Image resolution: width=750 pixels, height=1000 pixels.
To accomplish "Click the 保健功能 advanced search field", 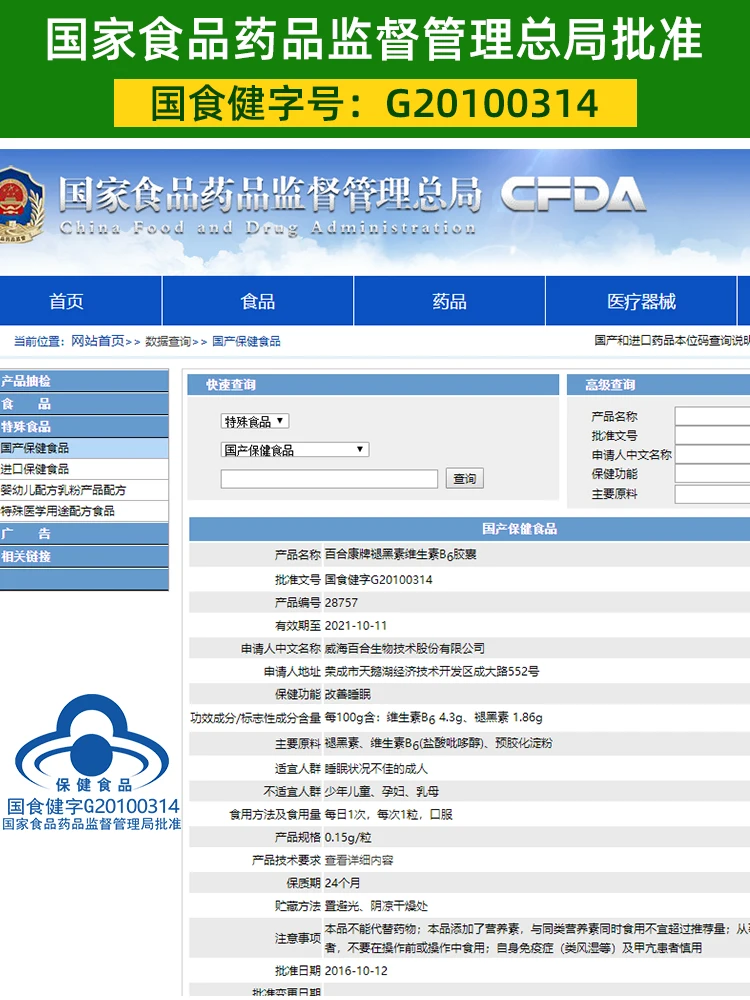I will (x=712, y=474).
